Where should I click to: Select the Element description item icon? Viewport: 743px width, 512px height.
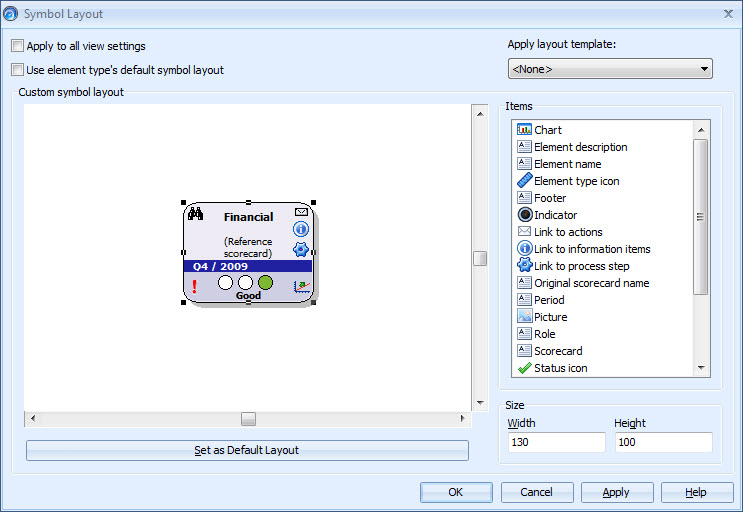[524, 146]
